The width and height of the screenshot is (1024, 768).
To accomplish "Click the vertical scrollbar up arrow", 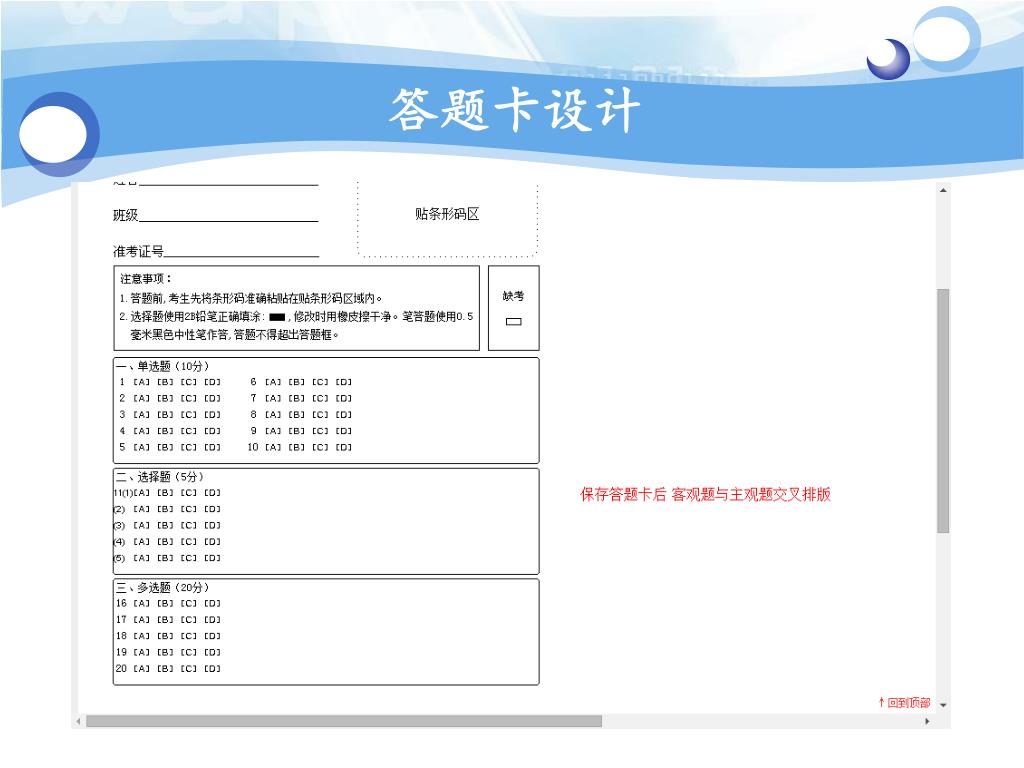I will (943, 190).
